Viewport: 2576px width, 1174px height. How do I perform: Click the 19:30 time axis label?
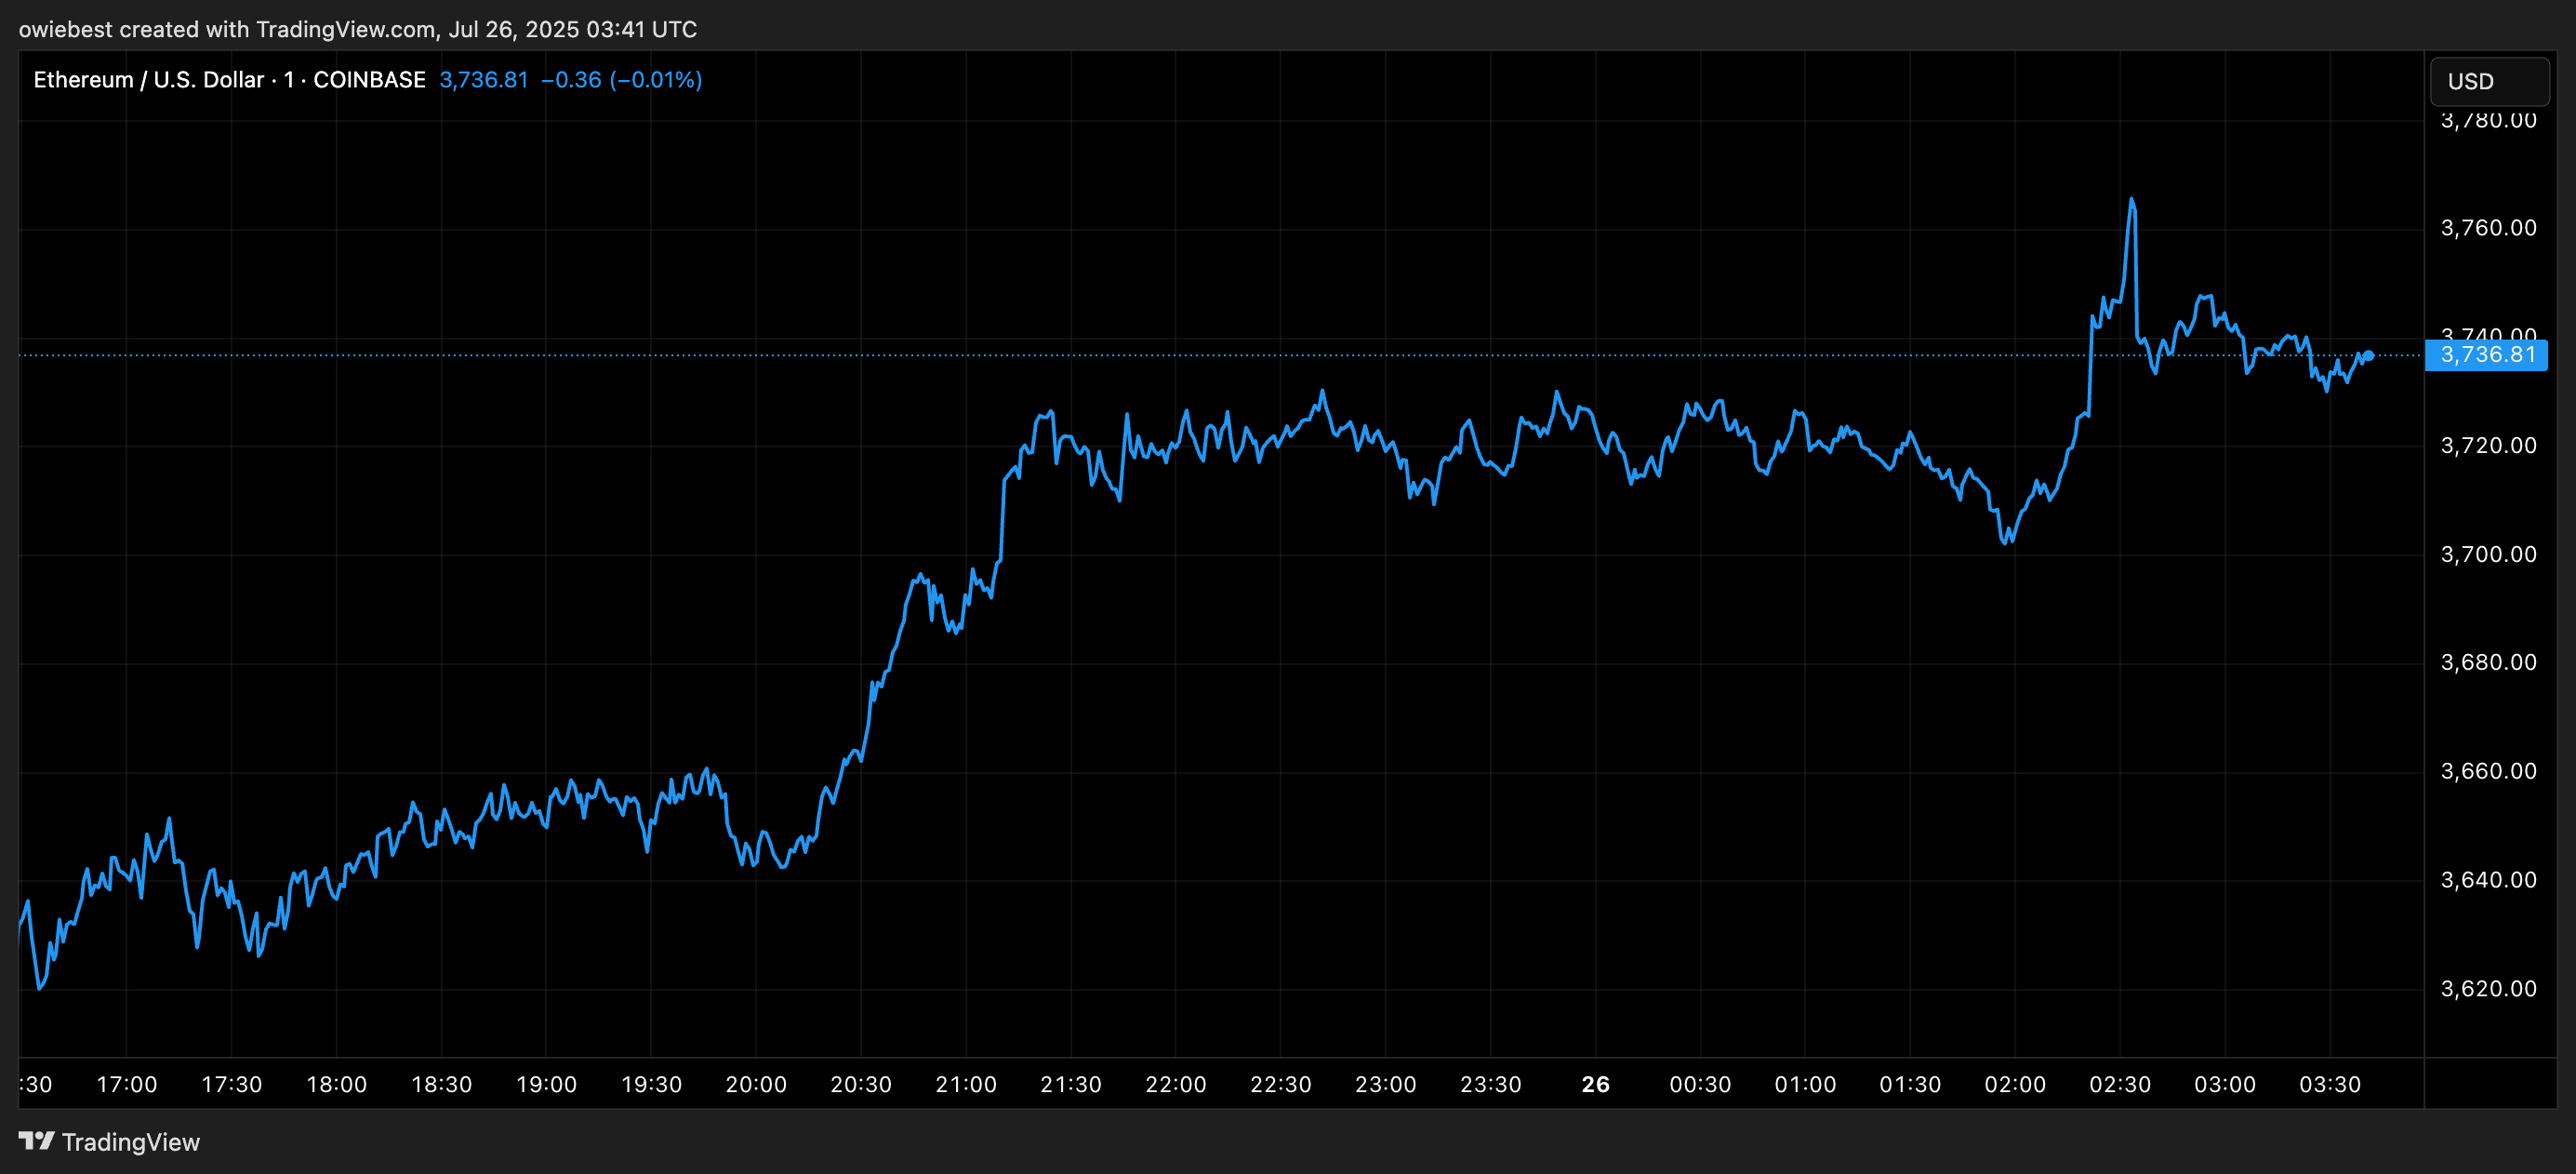(x=651, y=1084)
